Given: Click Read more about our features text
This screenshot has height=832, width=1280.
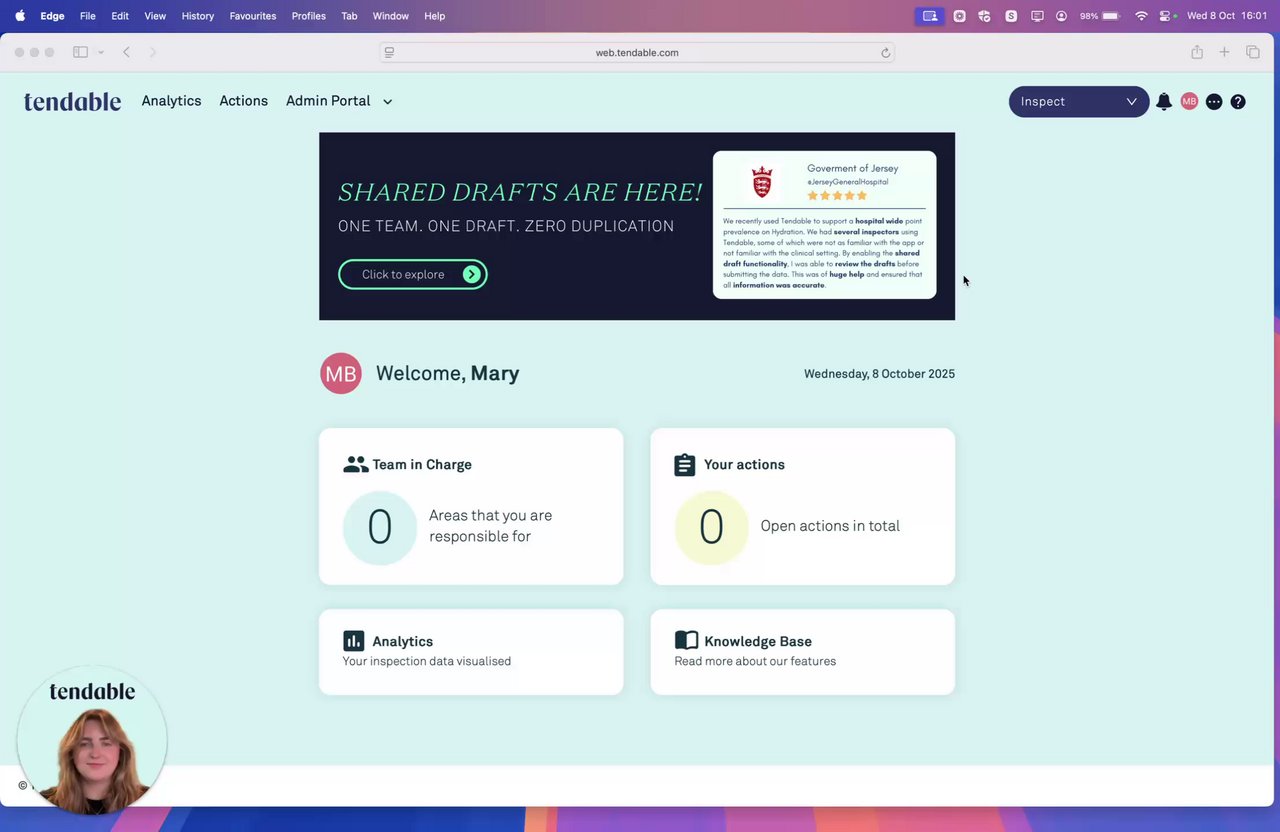Looking at the screenshot, I should 755,661.
